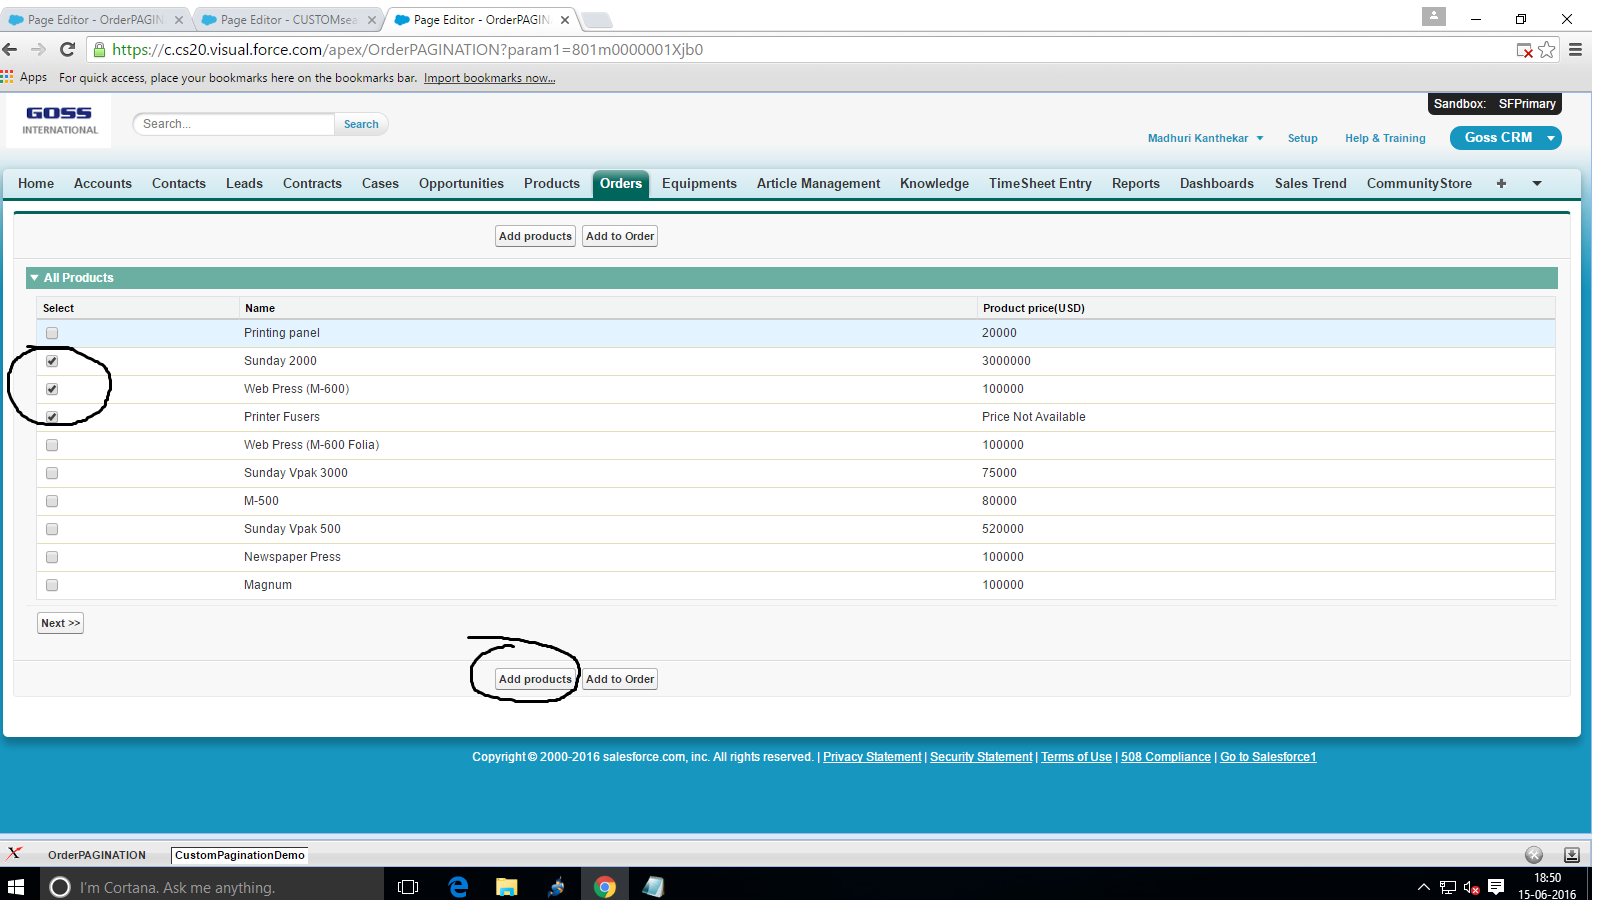Reload the current page
Image resolution: width=1600 pixels, height=900 pixels.
(68, 50)
